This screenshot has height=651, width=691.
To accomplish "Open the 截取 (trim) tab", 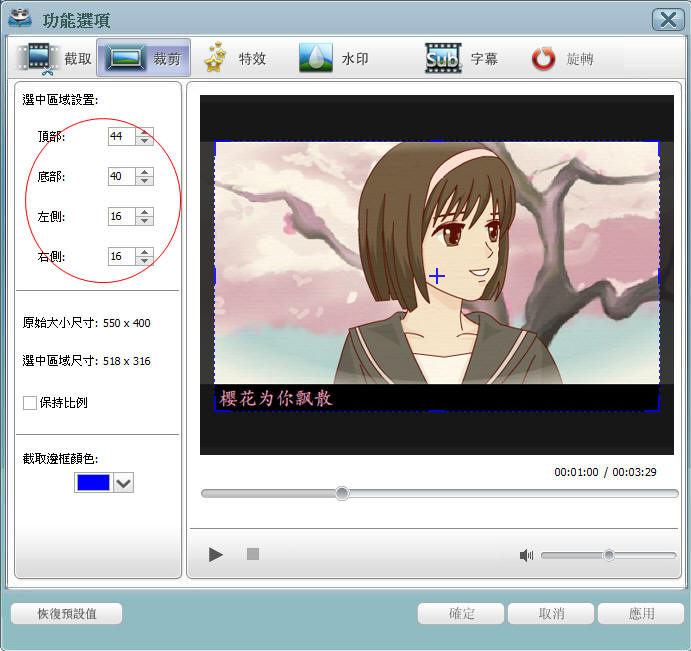I will 55,59.
